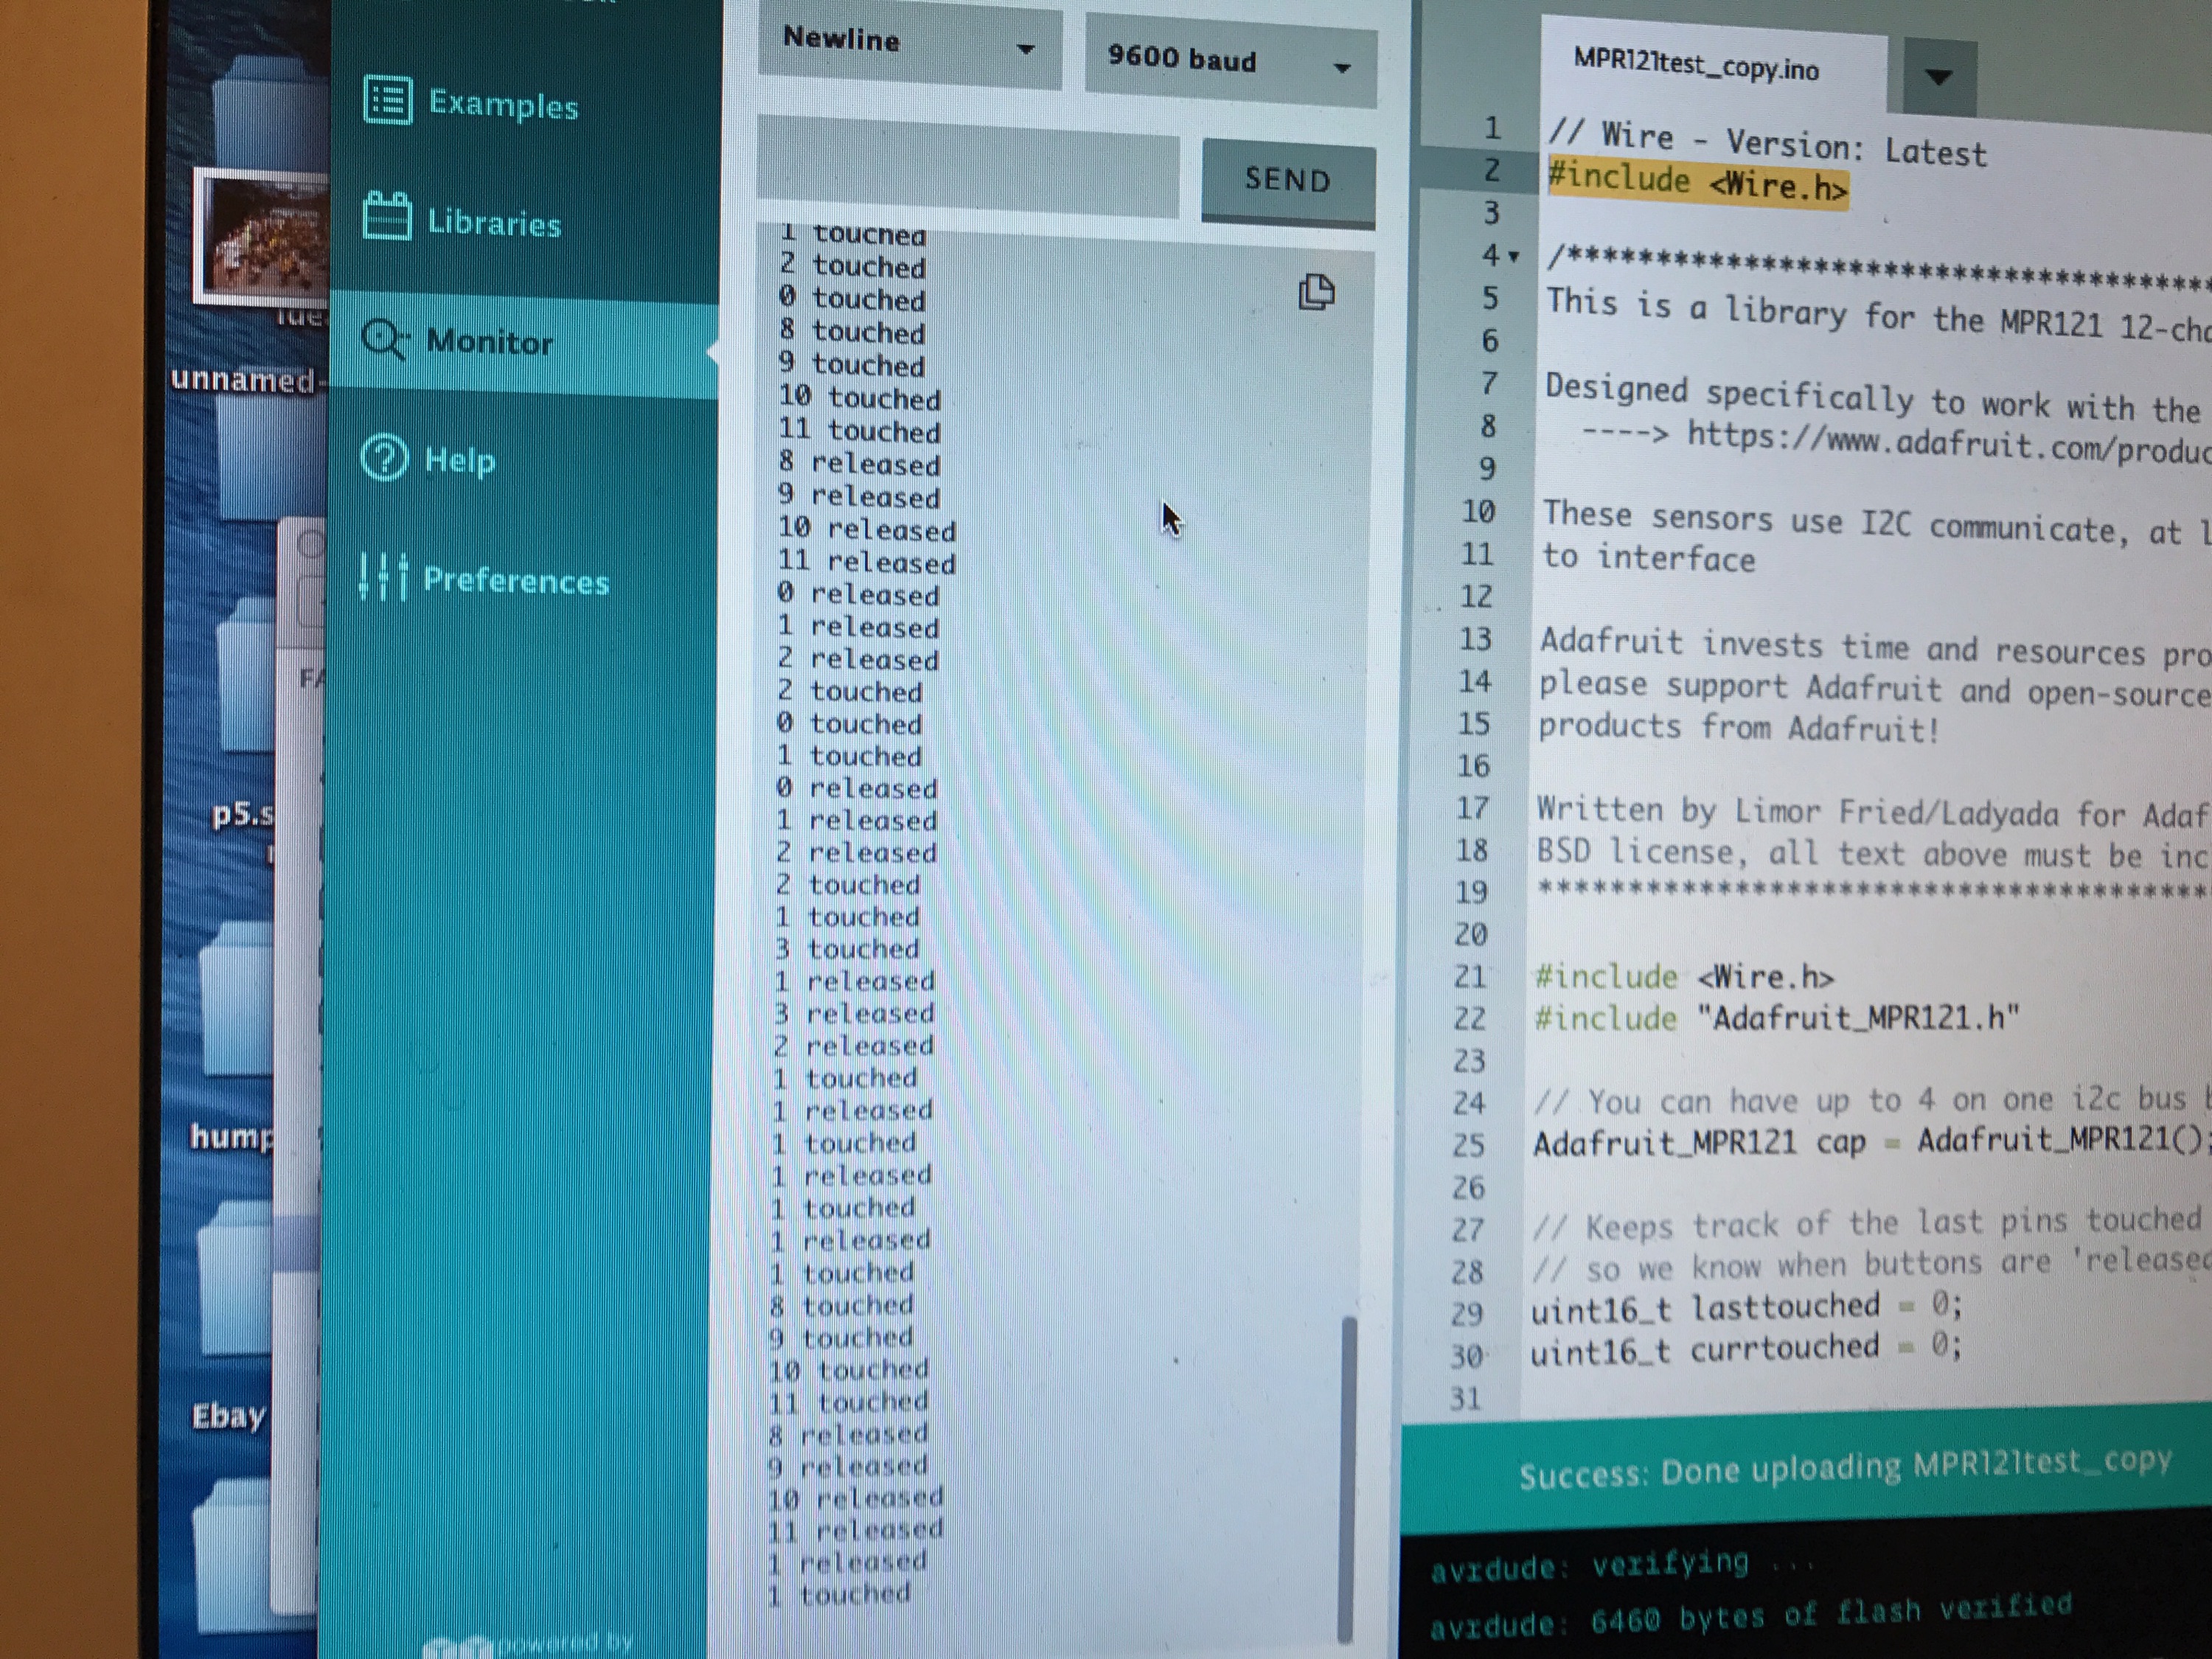Screen dimensions: 2212x1659
Task: Click the Libraries calendar icon
Action: (x=386, y=217)
